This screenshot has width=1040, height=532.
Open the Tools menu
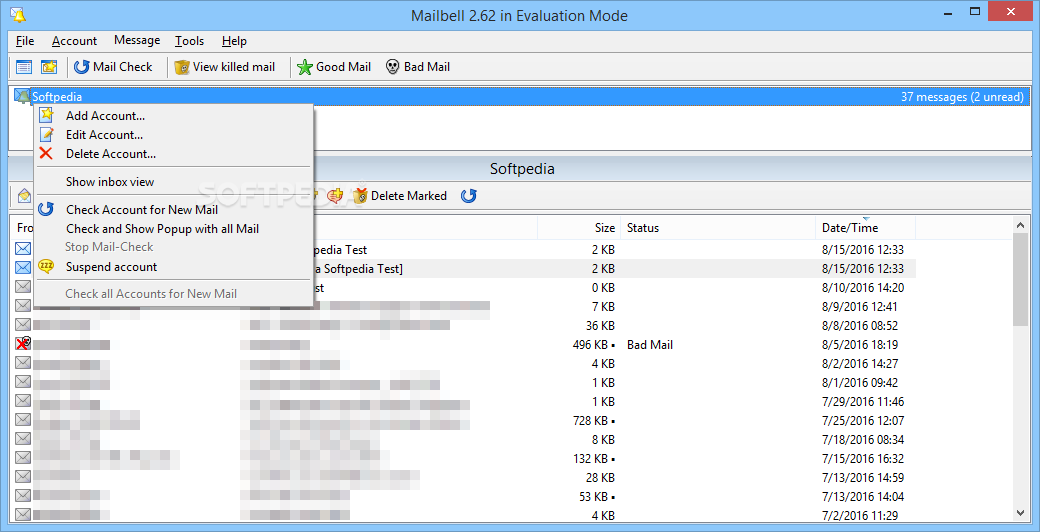click(x=190, y=41)
